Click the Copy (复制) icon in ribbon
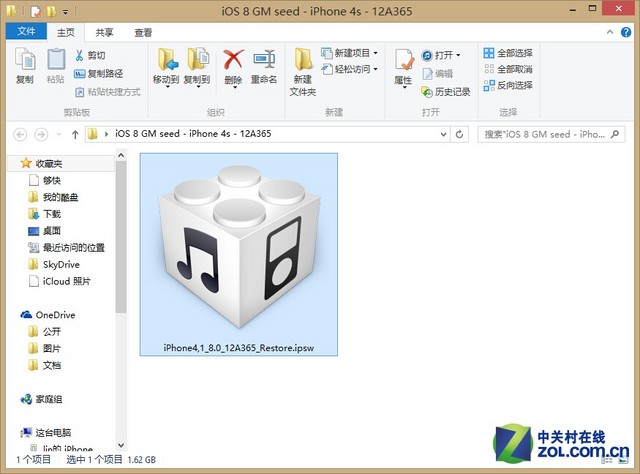Image resolution: width=640 pixels, height=474 pixels. 25,65
